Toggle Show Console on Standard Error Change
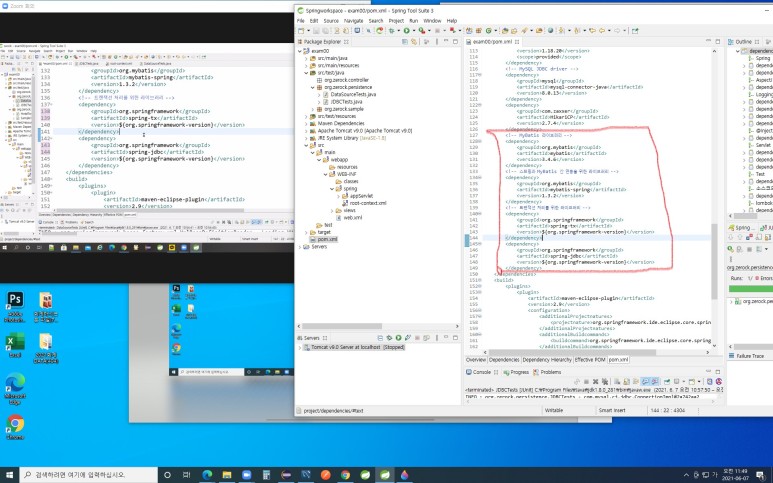This screenshot has width=773, height=483. point(655,381)
